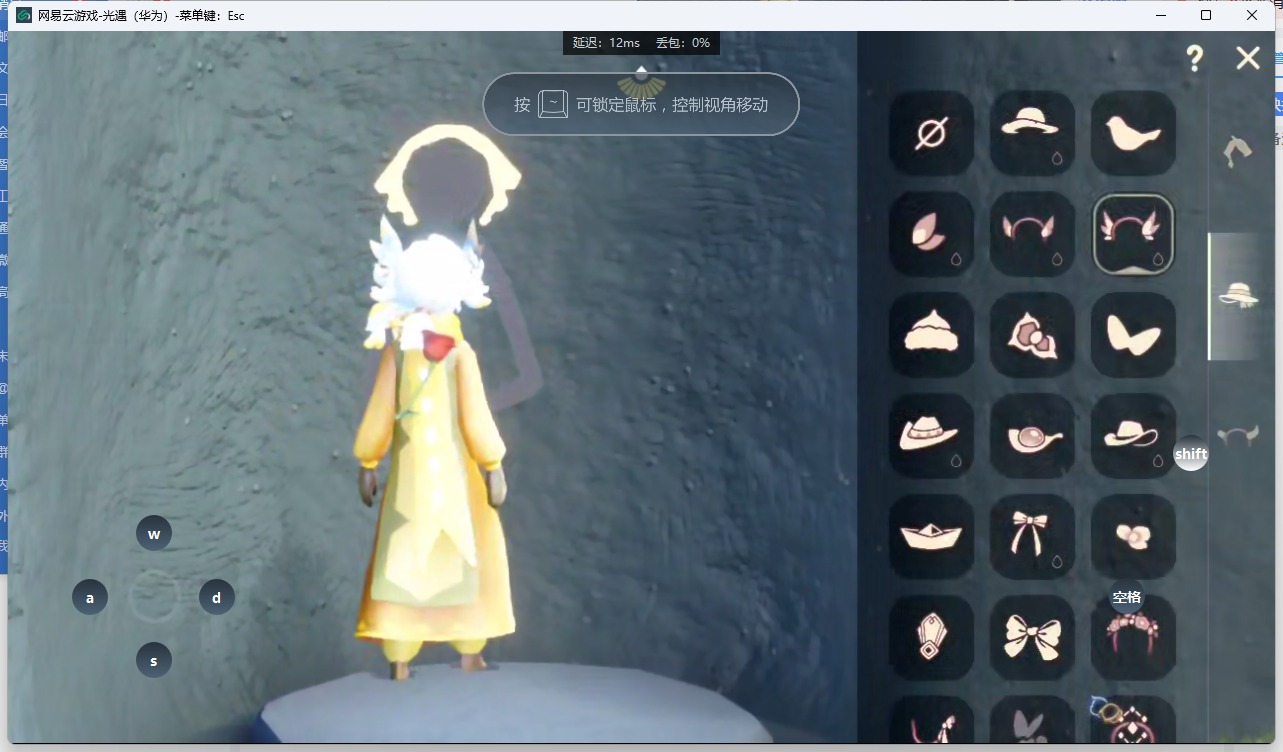This screenshot has height=752, width=1283.
Task: Equip the pointed cone-shaped hat
Action: [931, 335]
